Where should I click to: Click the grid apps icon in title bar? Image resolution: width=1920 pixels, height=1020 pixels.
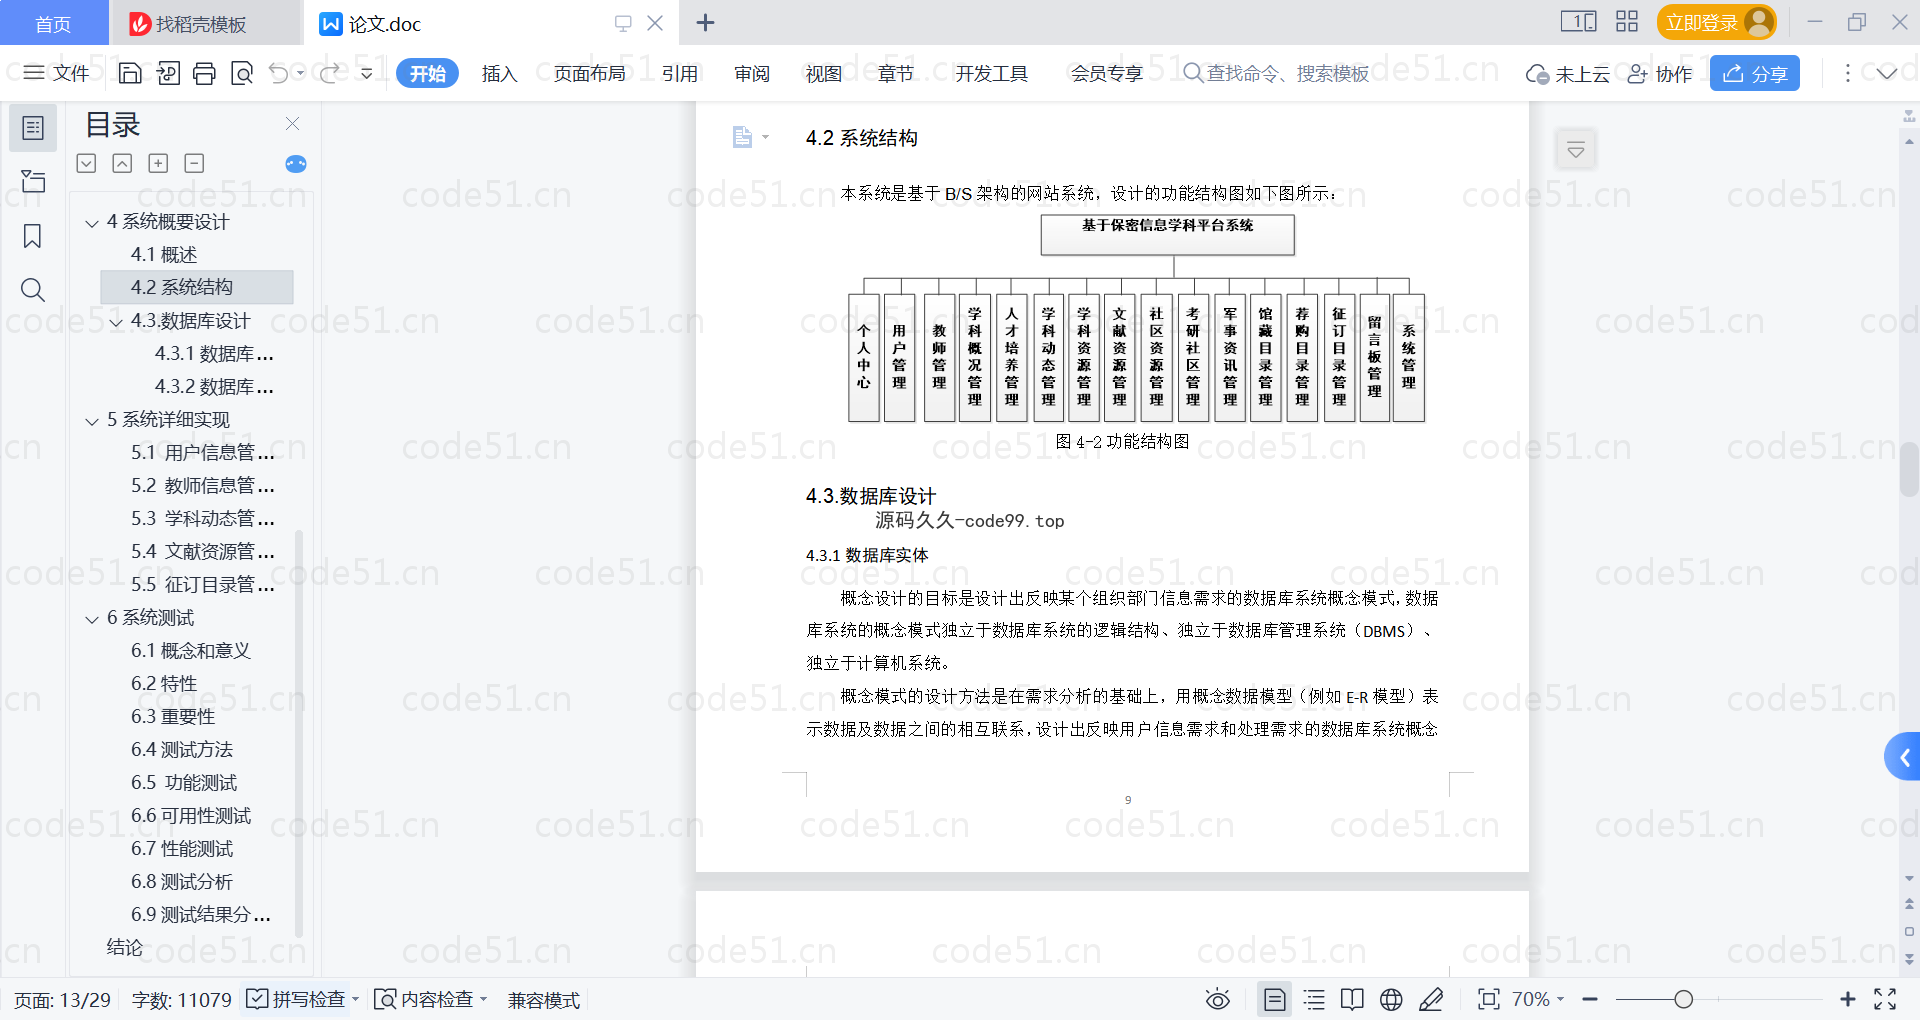click(x=1627, y=22)
